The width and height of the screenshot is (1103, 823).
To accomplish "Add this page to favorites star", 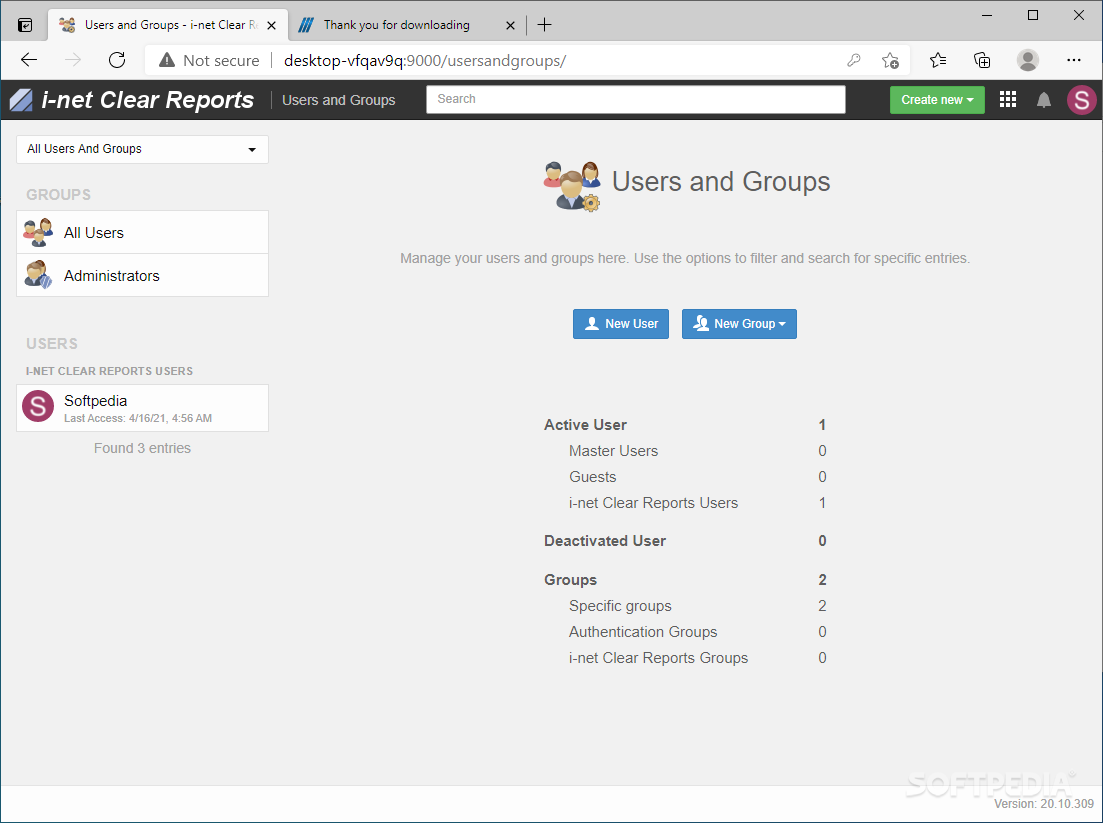I will point(890,60).
